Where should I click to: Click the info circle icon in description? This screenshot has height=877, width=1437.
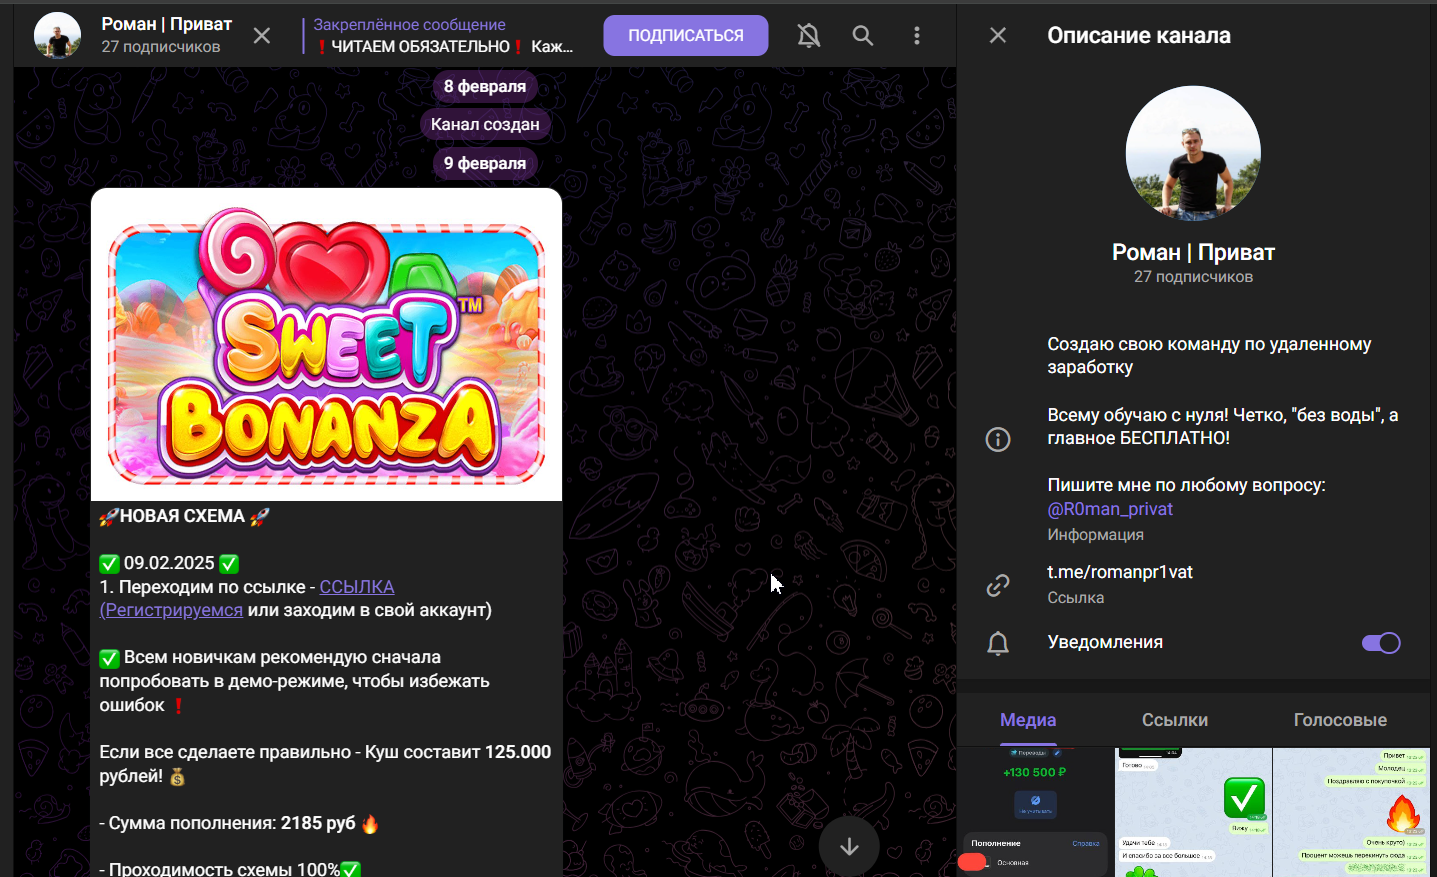(x=998, y=439)
